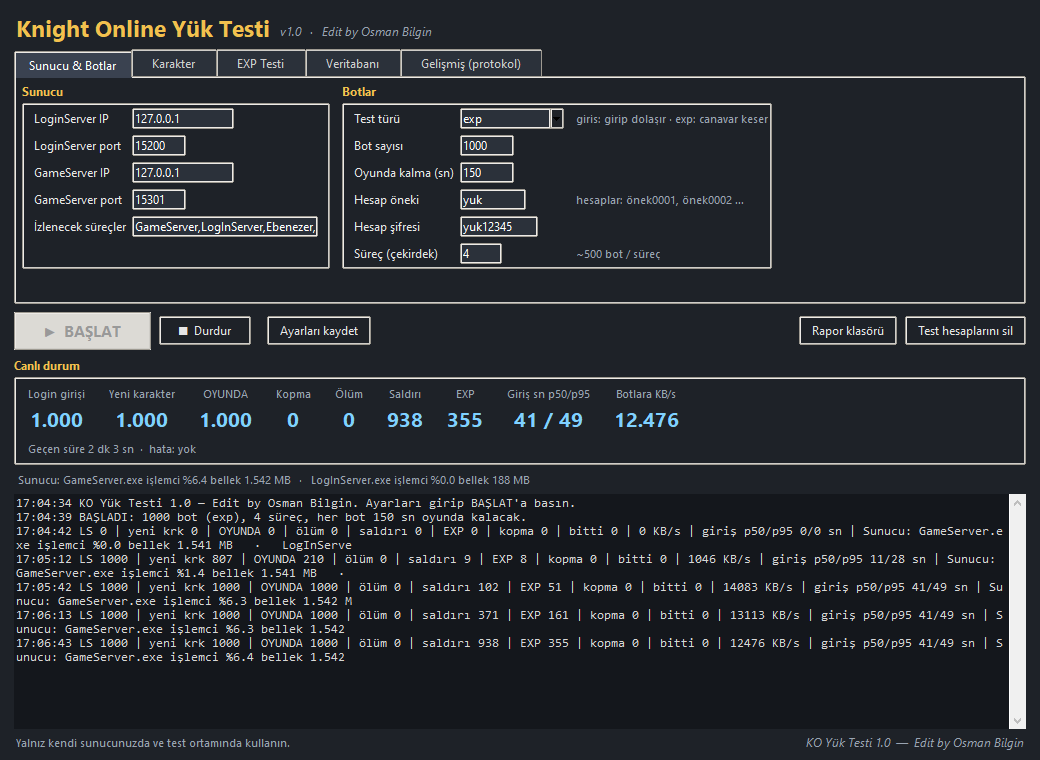Select the GameServer IP field

(182, 173)
